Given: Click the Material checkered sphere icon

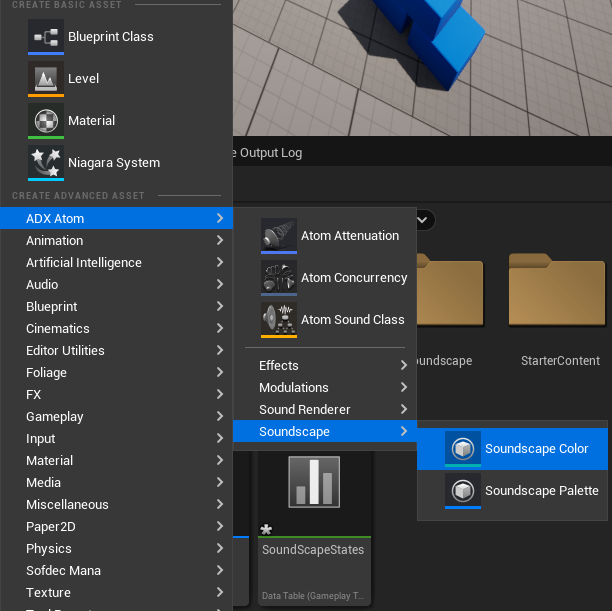Looking at the screenshot, I should point(46,121).
